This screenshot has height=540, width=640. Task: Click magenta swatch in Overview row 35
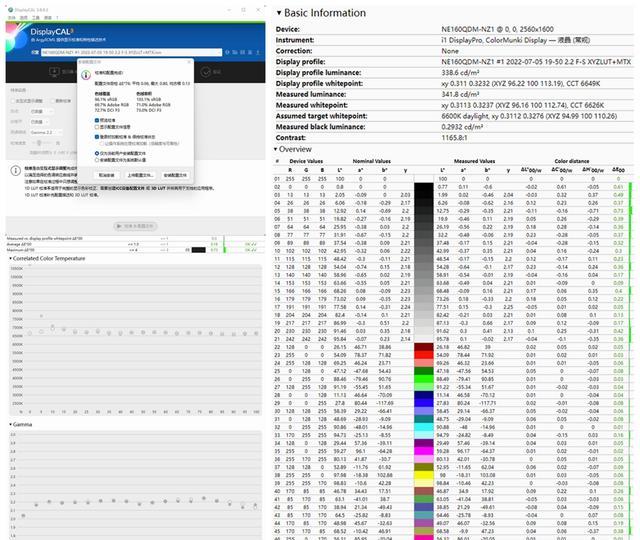[x=424, y=451]
